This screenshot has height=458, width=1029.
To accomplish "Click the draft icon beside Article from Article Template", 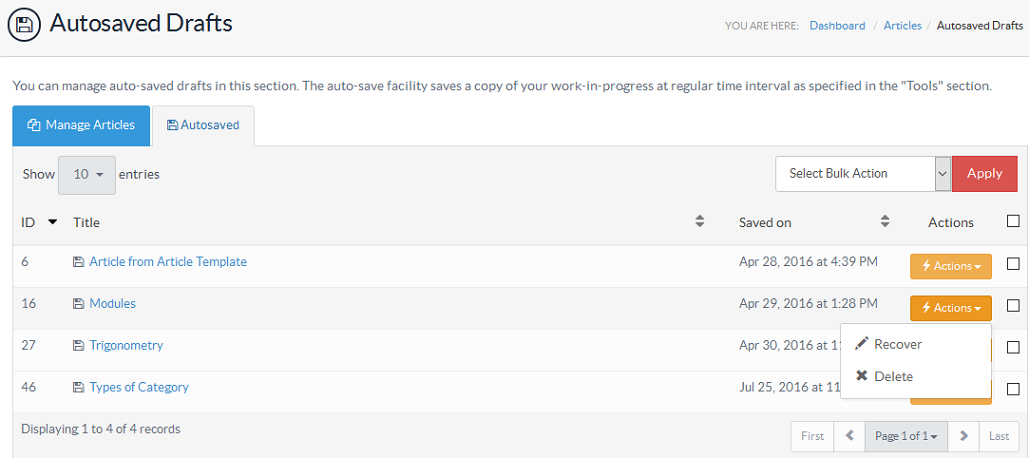I will pos(78,262).
